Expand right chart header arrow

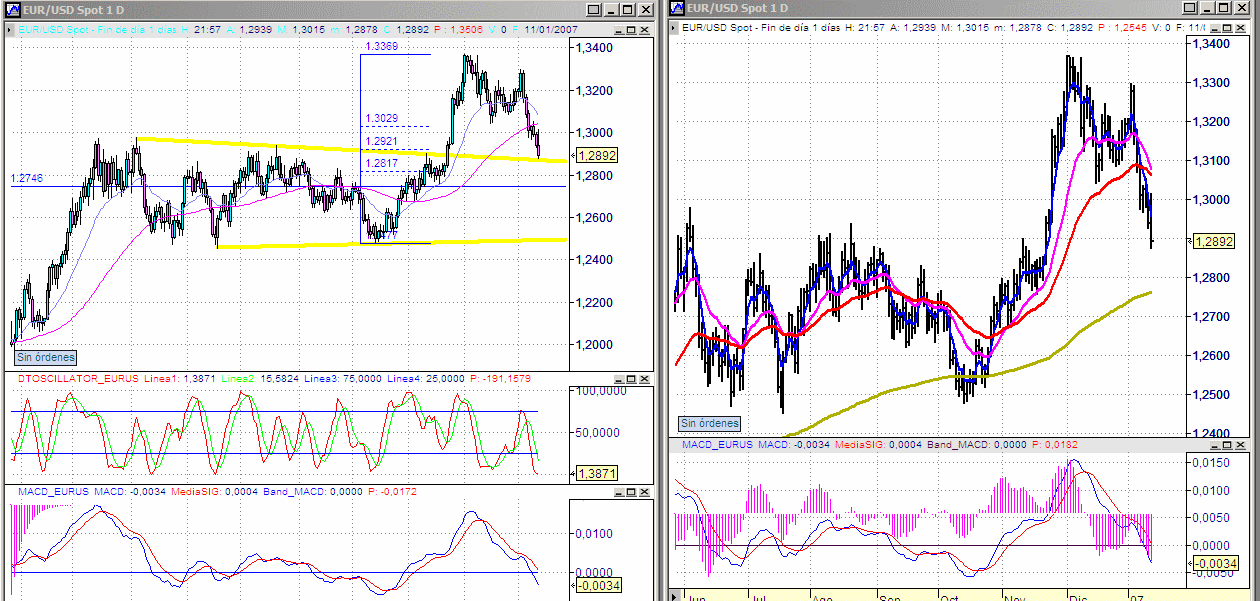click(673, 28)
